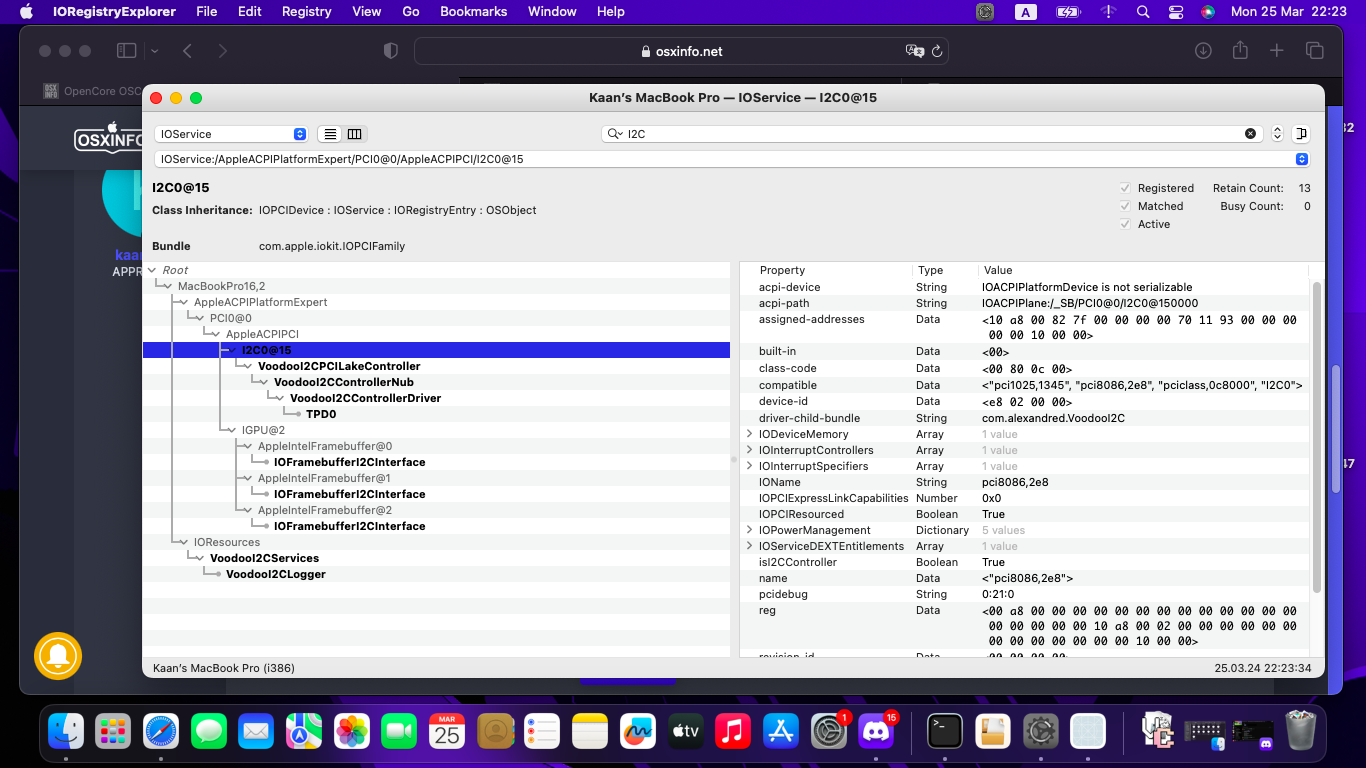This screenshot has width=1366, height=768.
Task: Expand the IOPowerManagement property row
Action: tap(750, 530)
